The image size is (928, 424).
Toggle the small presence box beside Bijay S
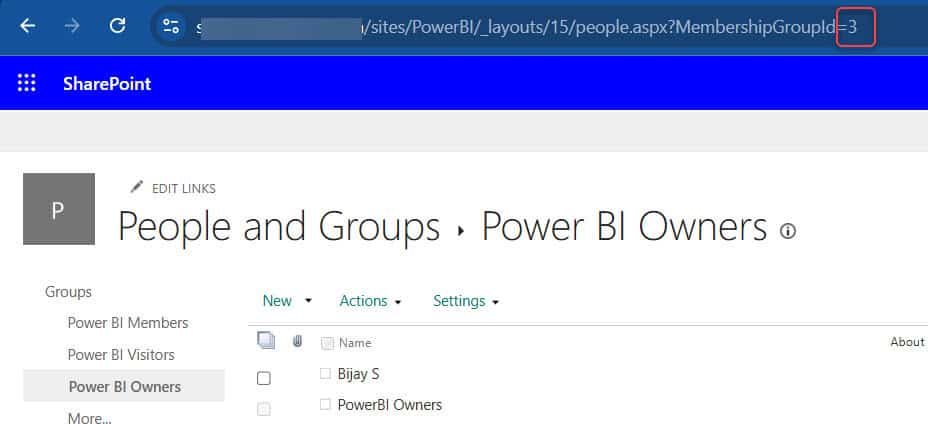(x=325, y=373)
